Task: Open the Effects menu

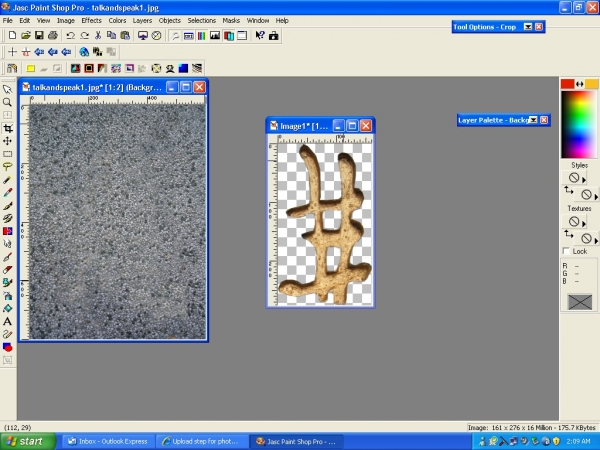Action: [x=91, y=21]
